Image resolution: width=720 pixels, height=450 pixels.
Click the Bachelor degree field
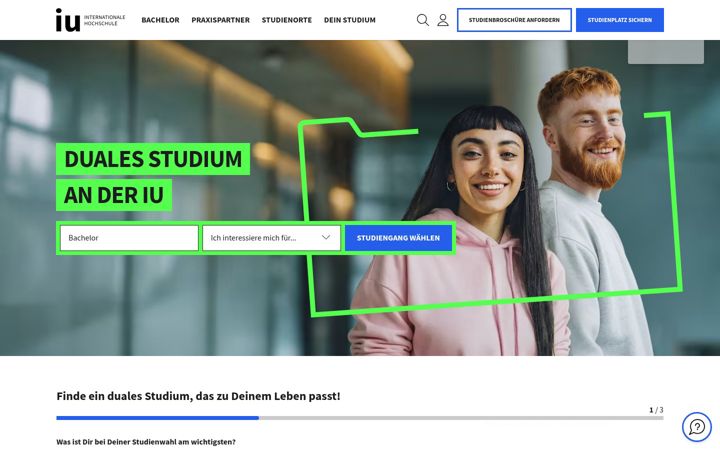129,238
